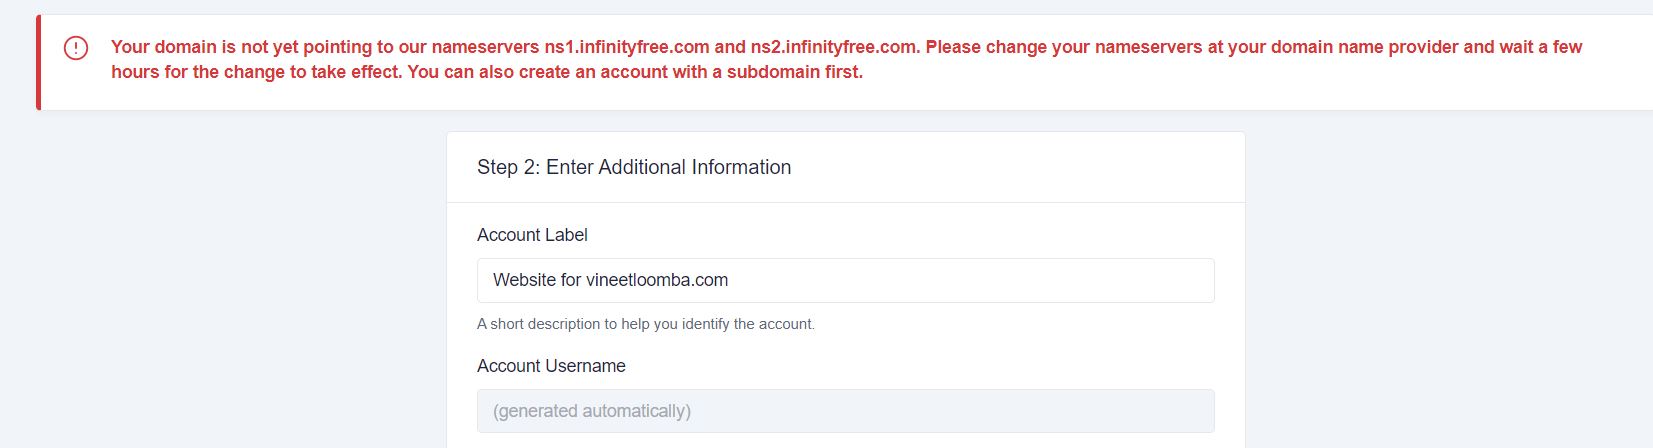Click the "Account Username" field label
Image resolution: width=1653 pixels, height=448 pixels.
point(551,366)
